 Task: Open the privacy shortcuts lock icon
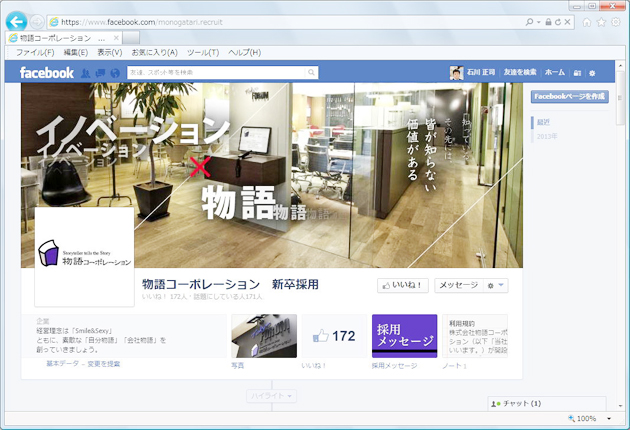point(577,73)
